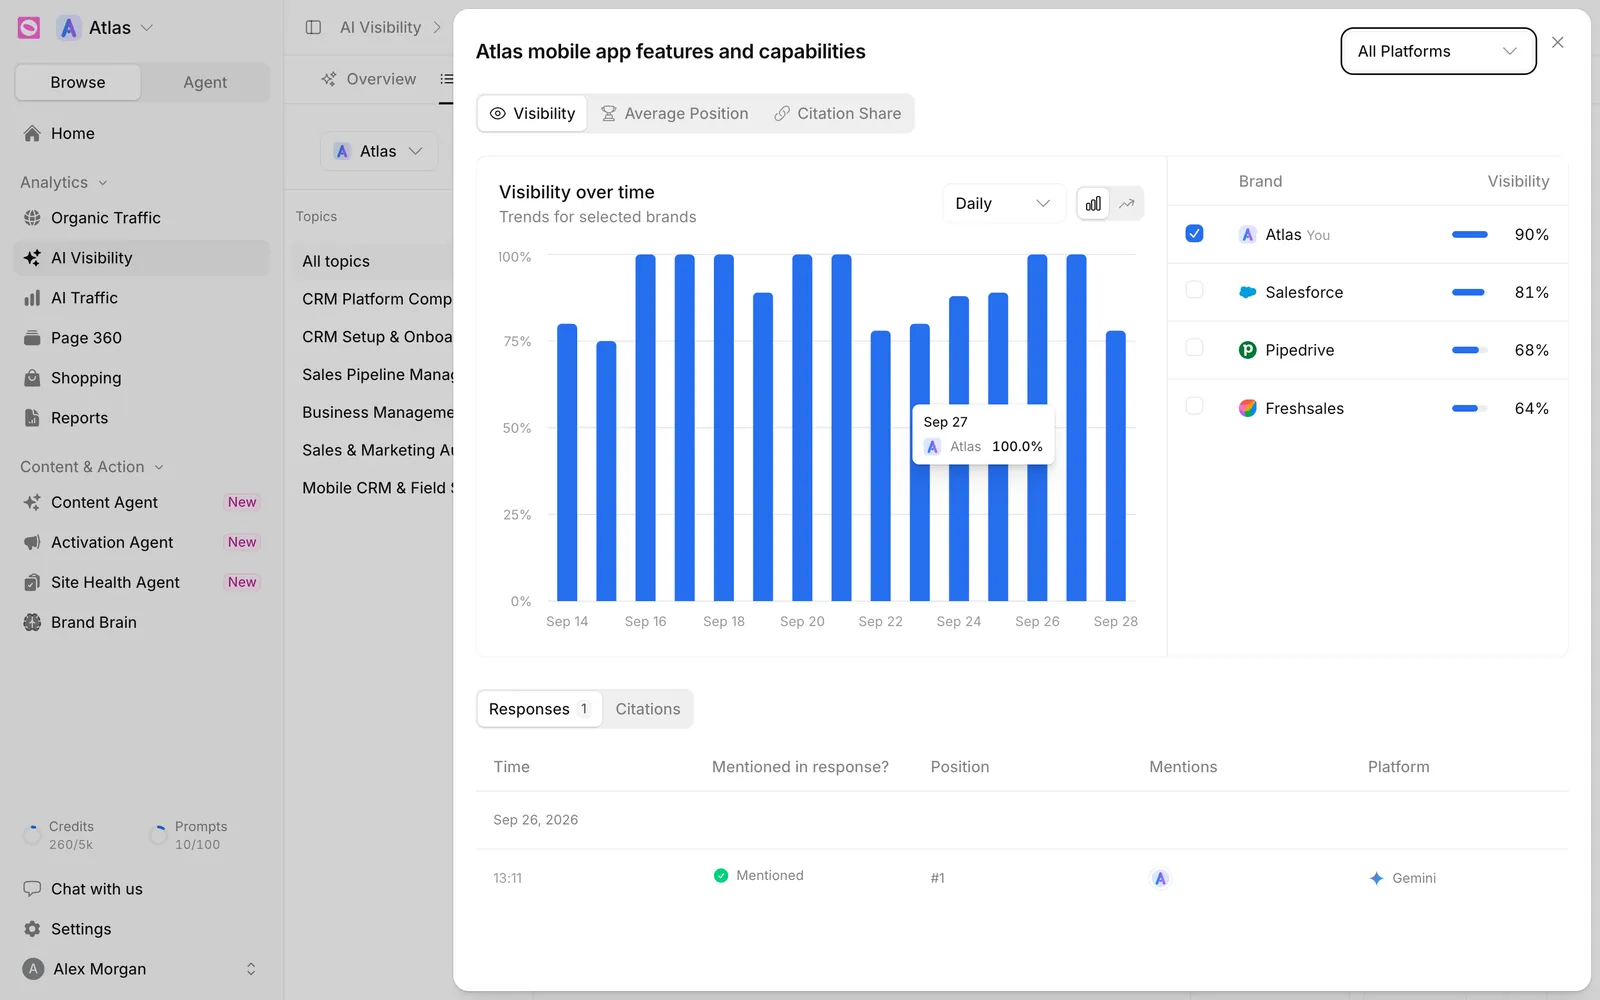
Task: Open Page 360 section
Action: coord(141,337)
